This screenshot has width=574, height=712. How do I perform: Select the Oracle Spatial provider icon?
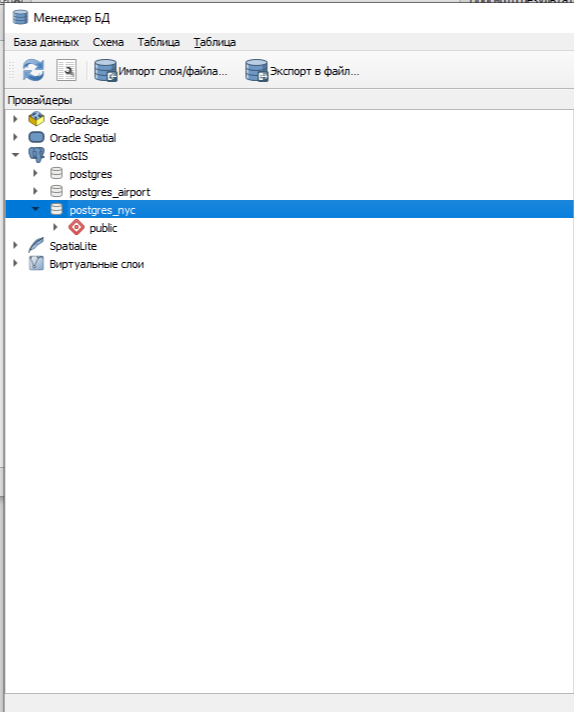pos(36,137)
